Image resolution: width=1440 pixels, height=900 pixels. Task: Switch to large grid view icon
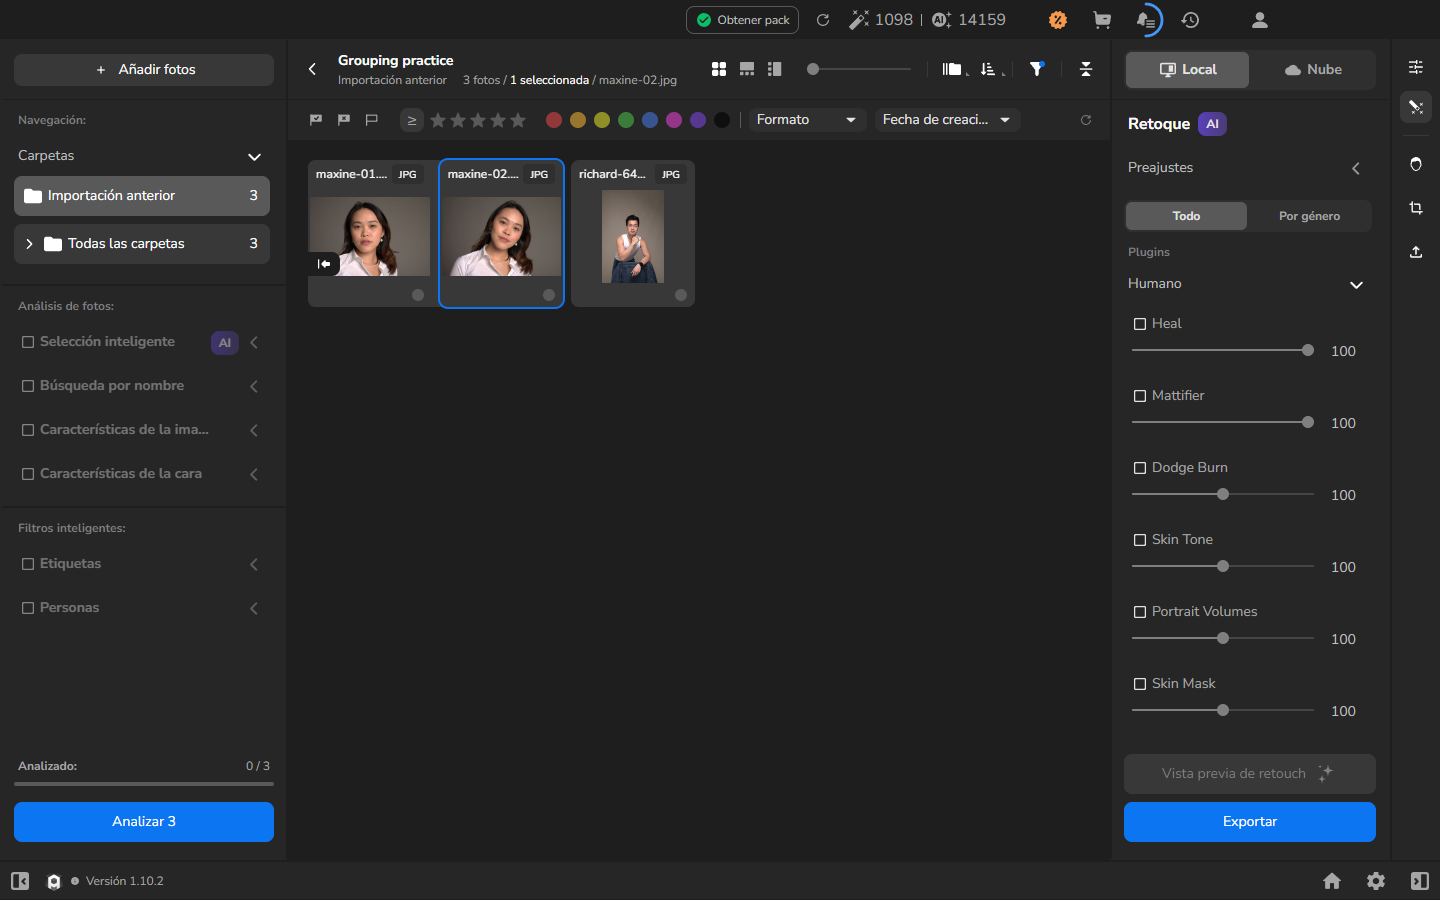[x=719, y=69]
